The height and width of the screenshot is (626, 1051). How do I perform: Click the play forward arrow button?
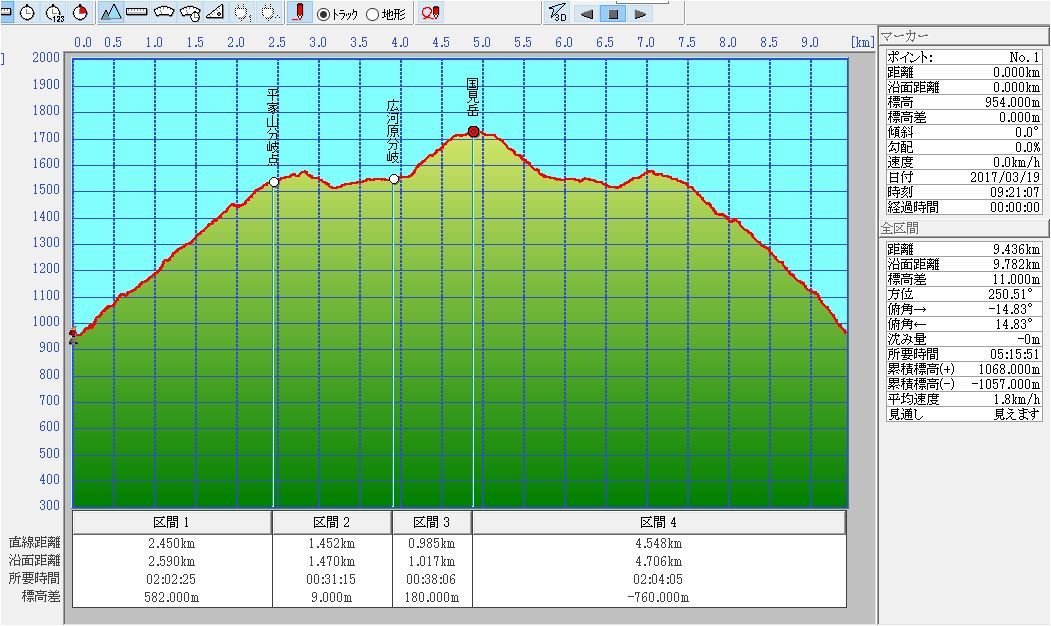pos(640,14)
